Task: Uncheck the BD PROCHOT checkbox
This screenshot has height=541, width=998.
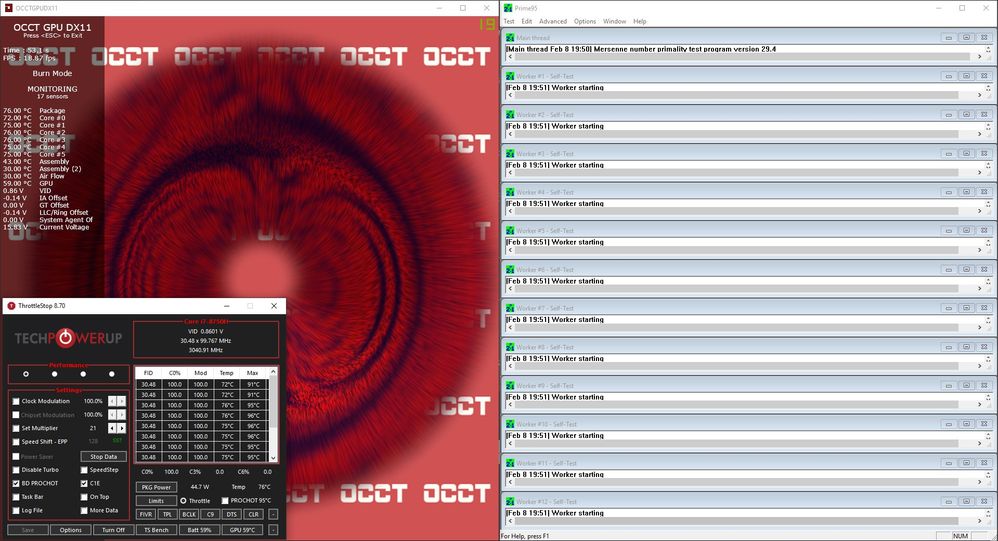Action: tap(16, 484)
